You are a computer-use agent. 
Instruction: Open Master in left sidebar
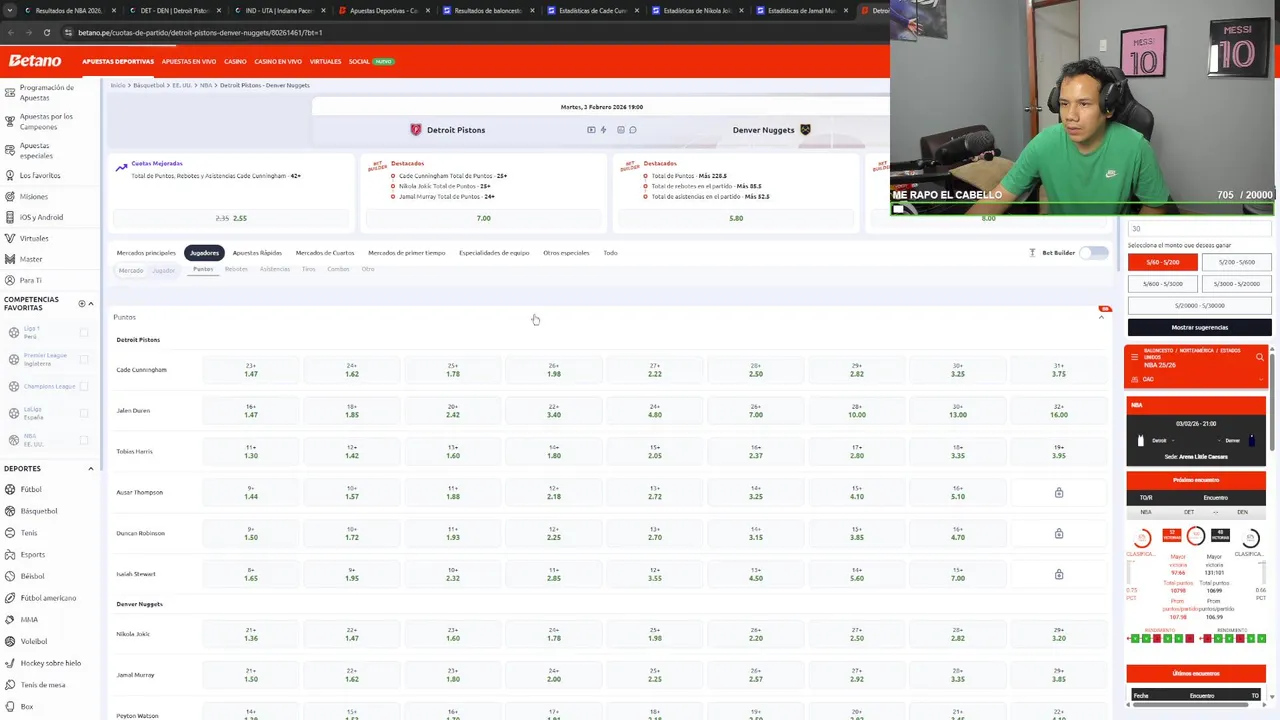pyautogui.click(x=31, y=259)
